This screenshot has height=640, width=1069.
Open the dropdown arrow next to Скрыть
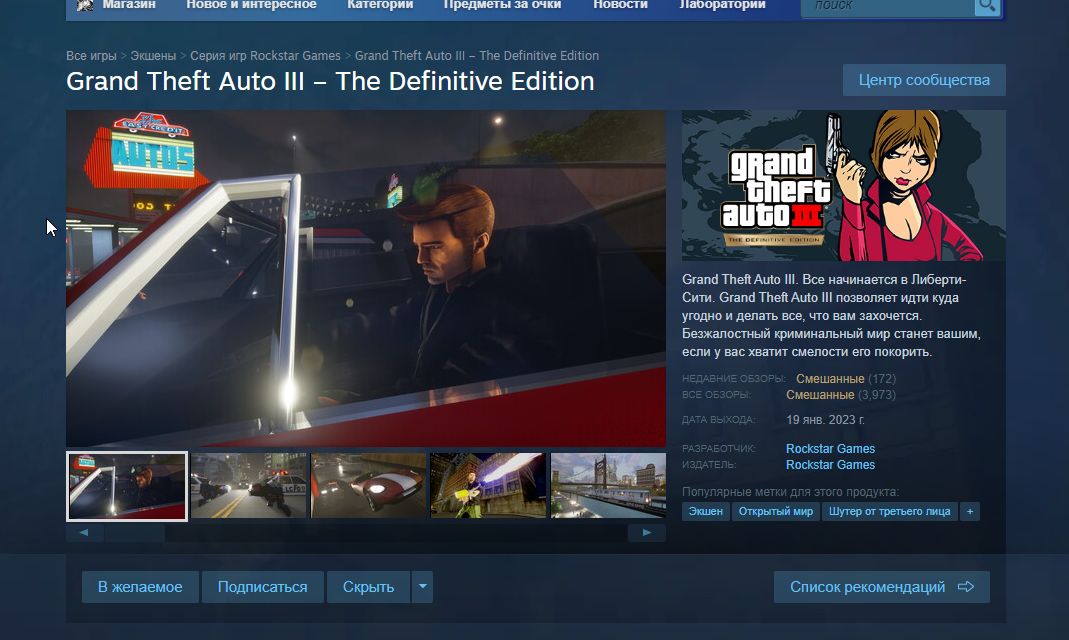[423, 587]
